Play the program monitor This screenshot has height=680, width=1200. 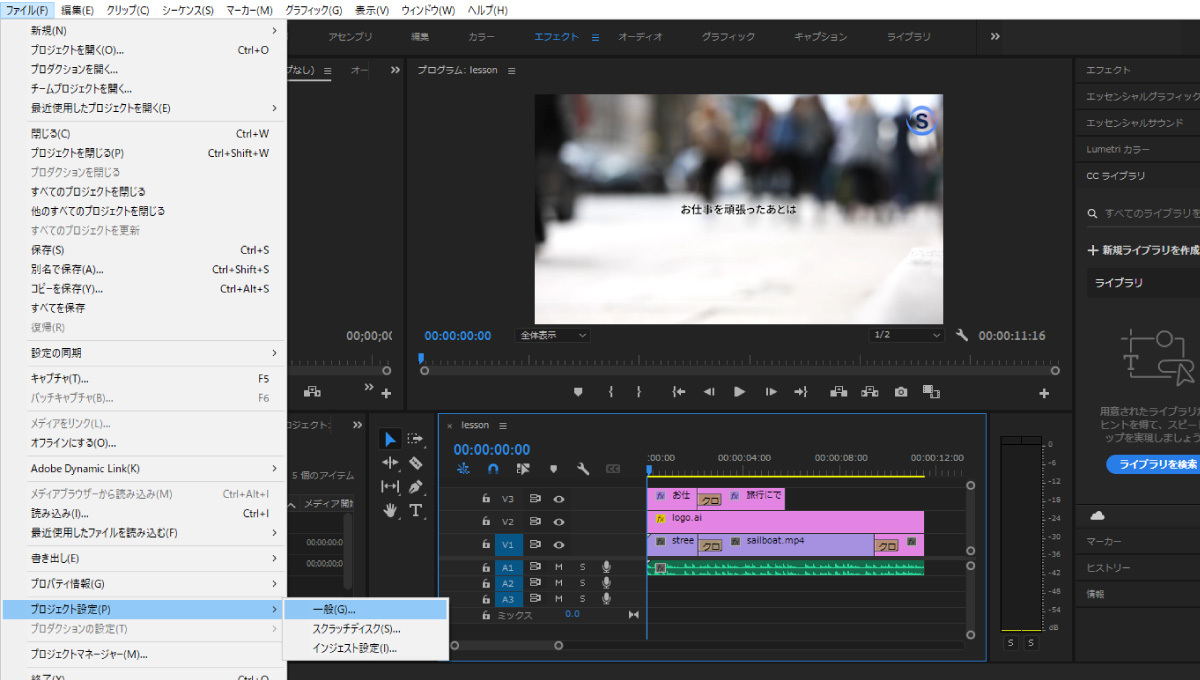(740, 392)
